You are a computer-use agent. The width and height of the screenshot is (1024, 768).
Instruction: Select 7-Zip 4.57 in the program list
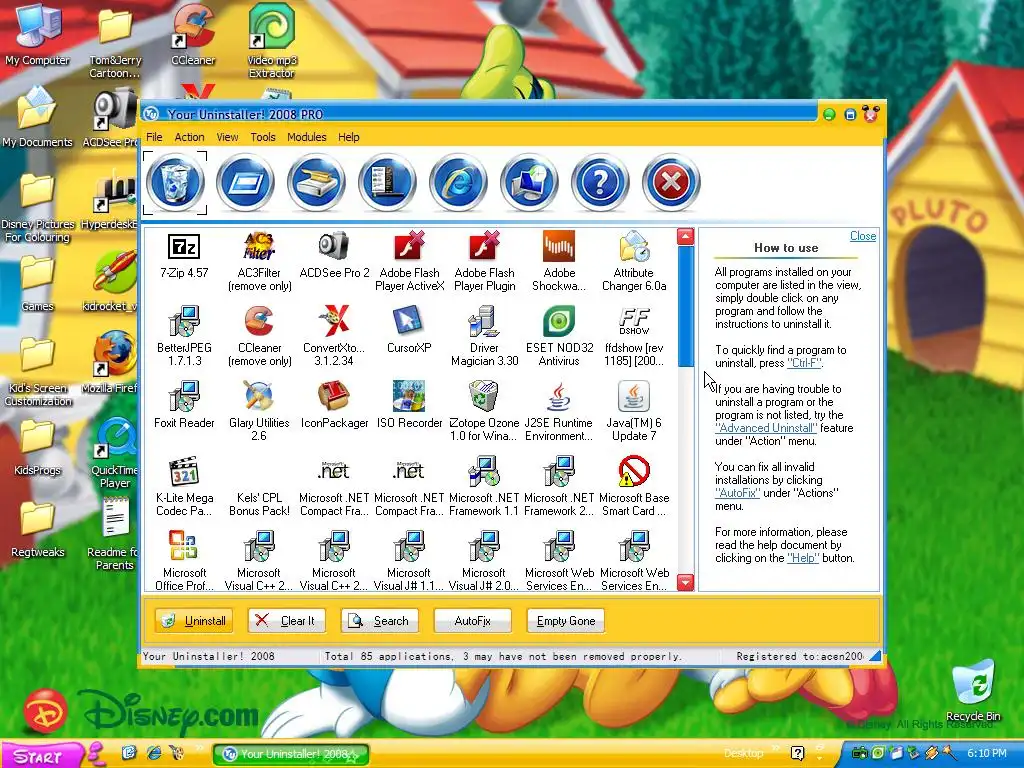click(x=184, y=256)
